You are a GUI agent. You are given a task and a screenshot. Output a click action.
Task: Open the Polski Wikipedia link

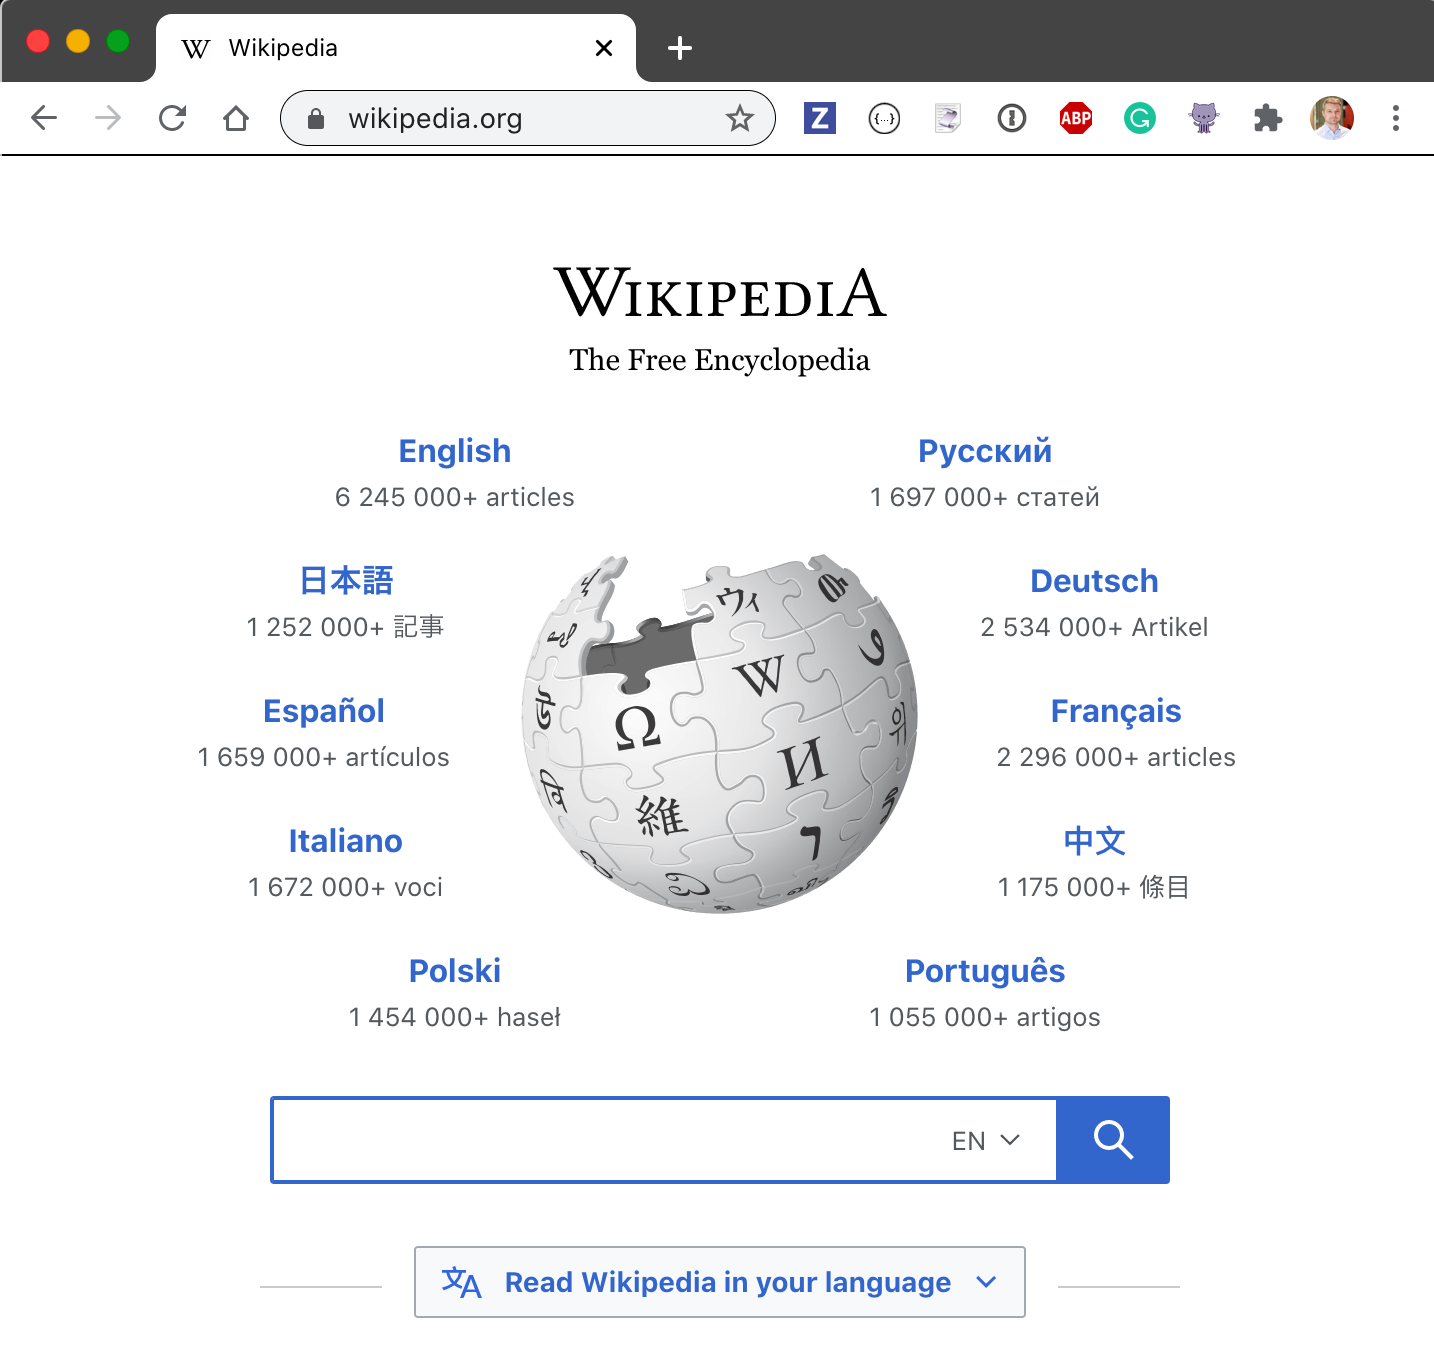point(455,971)
